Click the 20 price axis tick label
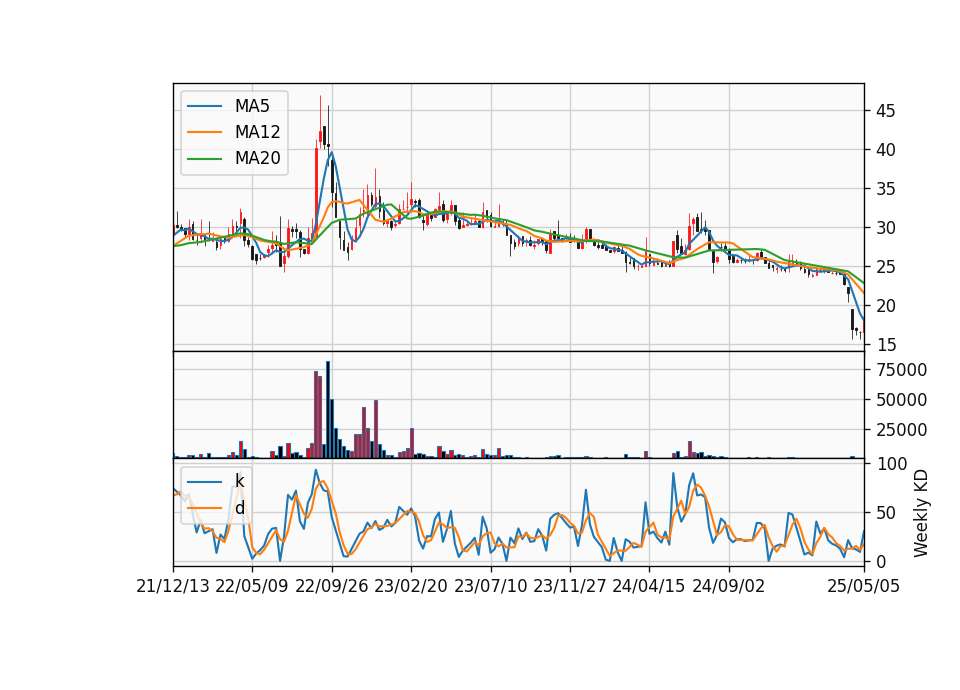This screenshot has height=690, width=960. point(886,306)
